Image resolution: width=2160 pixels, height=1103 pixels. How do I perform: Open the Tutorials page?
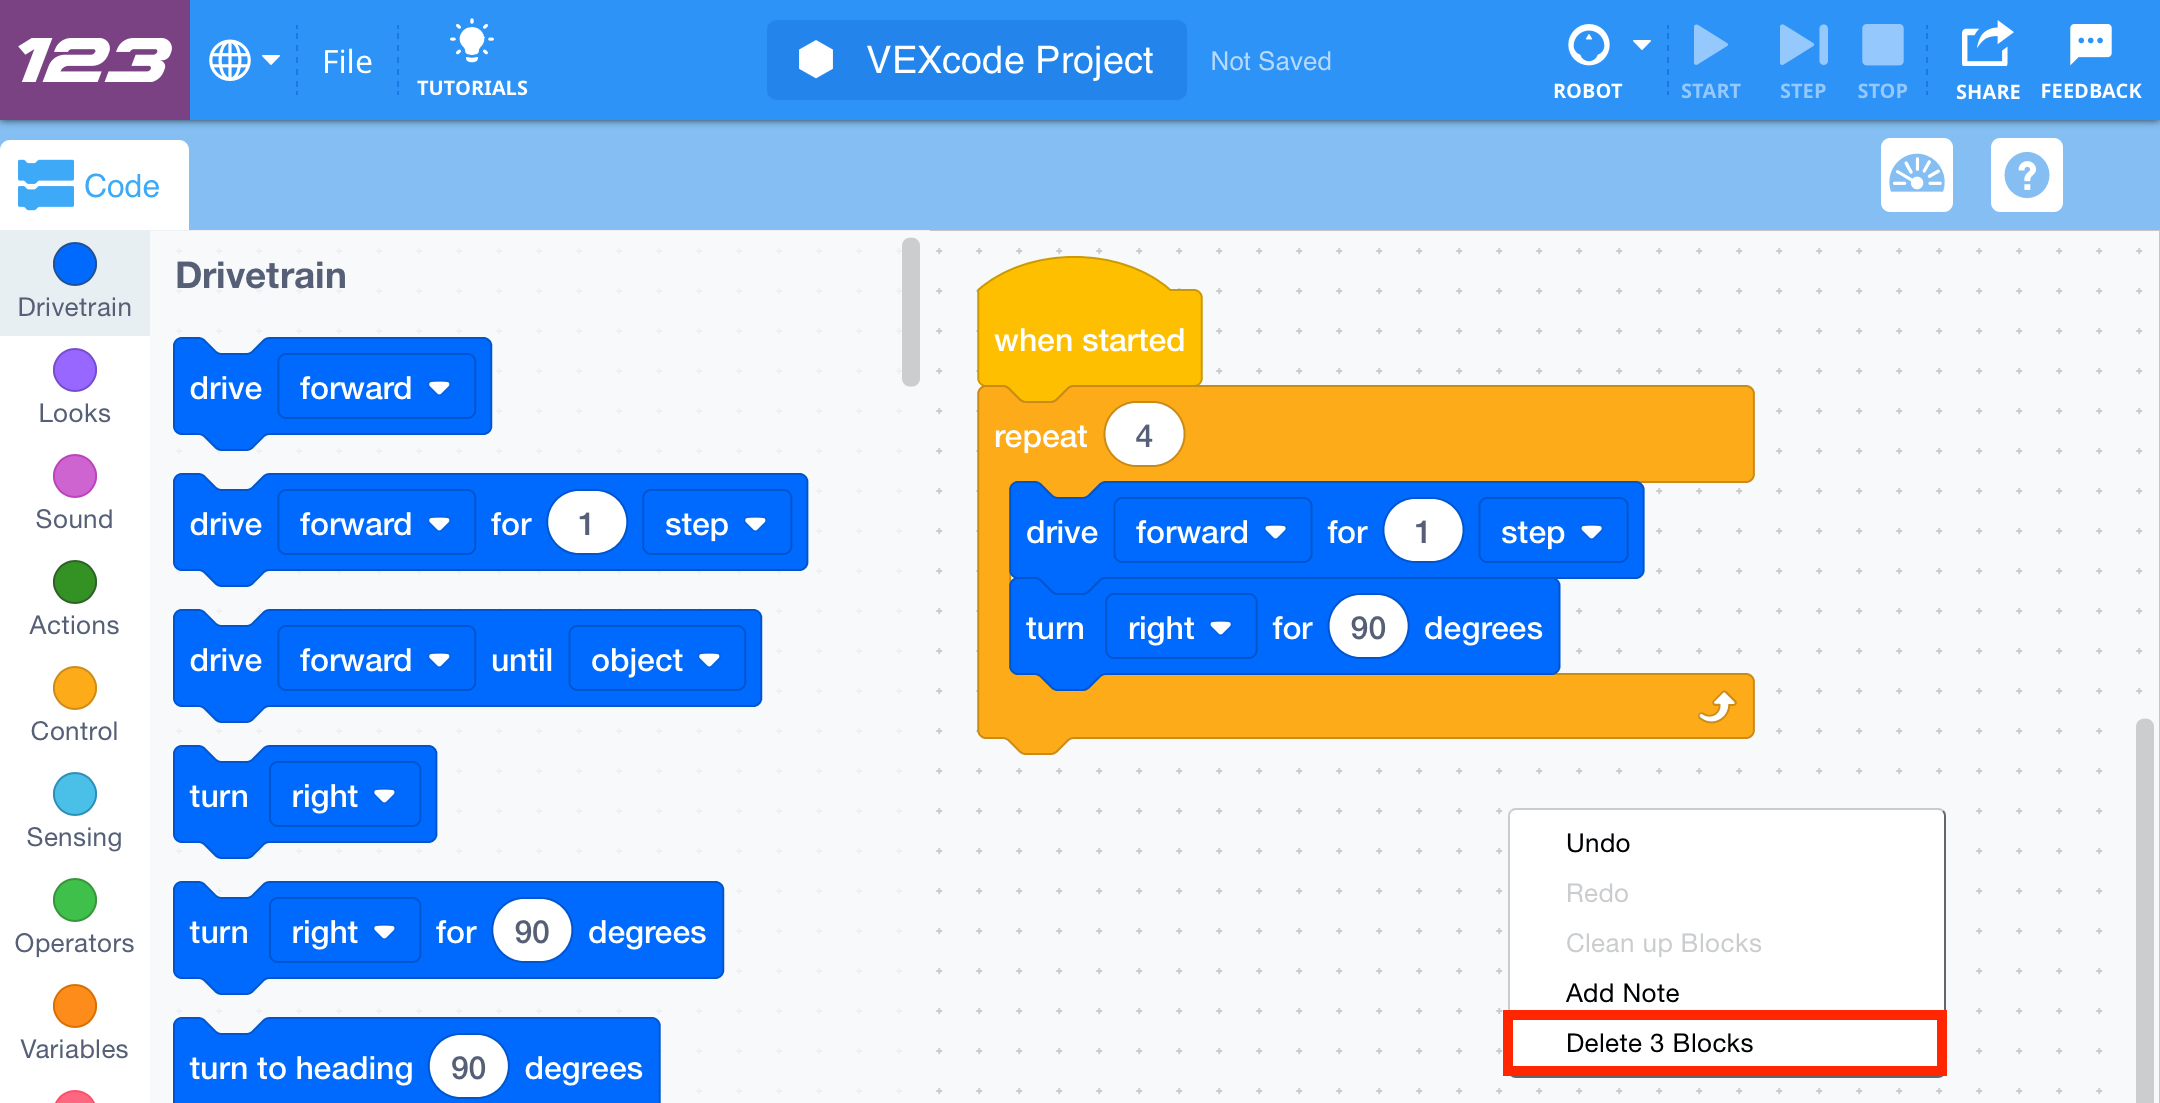(x=471, y=55)
